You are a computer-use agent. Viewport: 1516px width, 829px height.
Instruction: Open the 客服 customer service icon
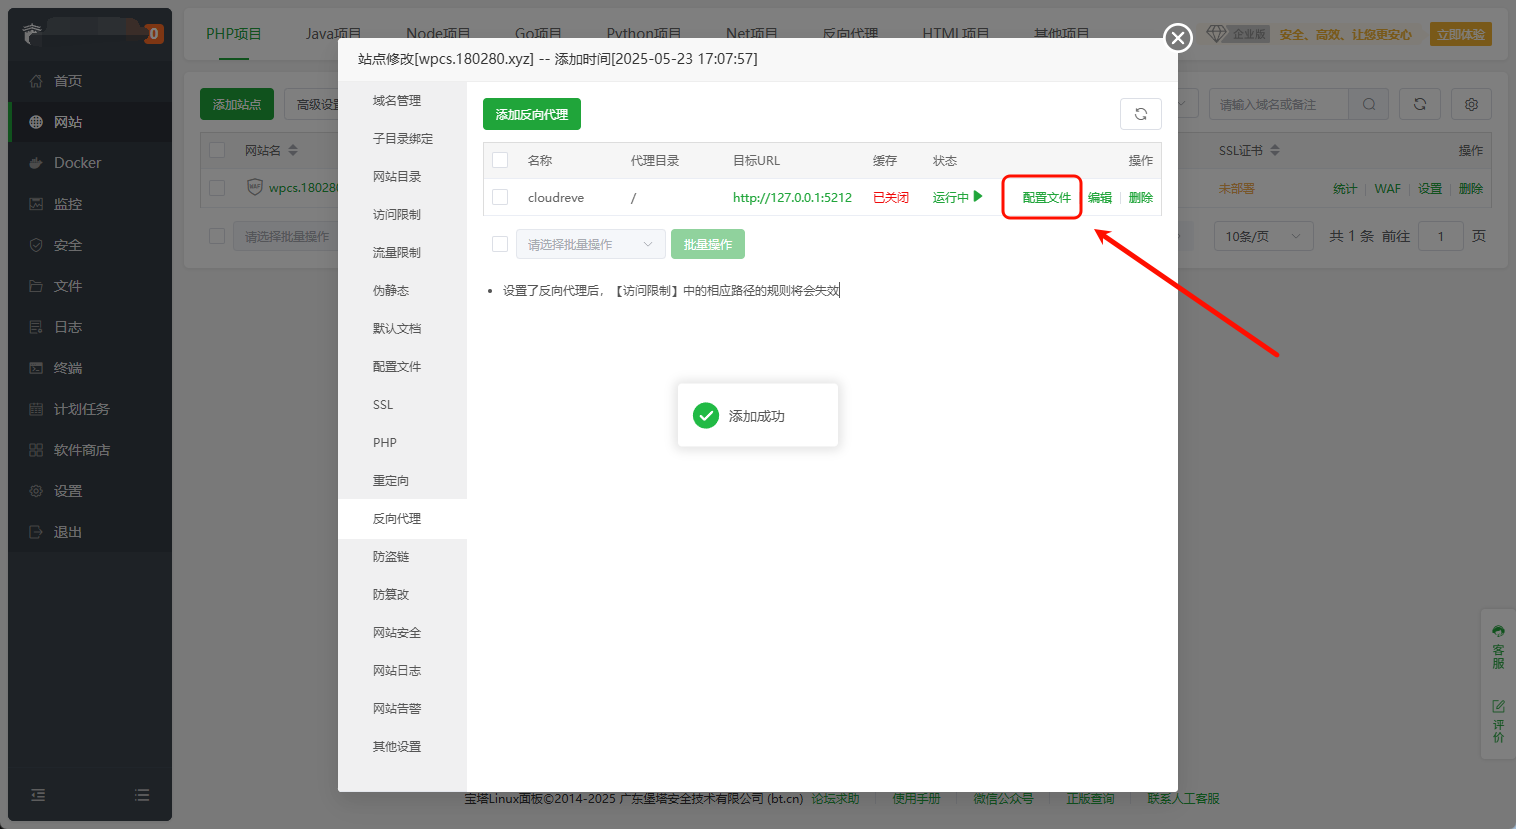coord(1498,646)
